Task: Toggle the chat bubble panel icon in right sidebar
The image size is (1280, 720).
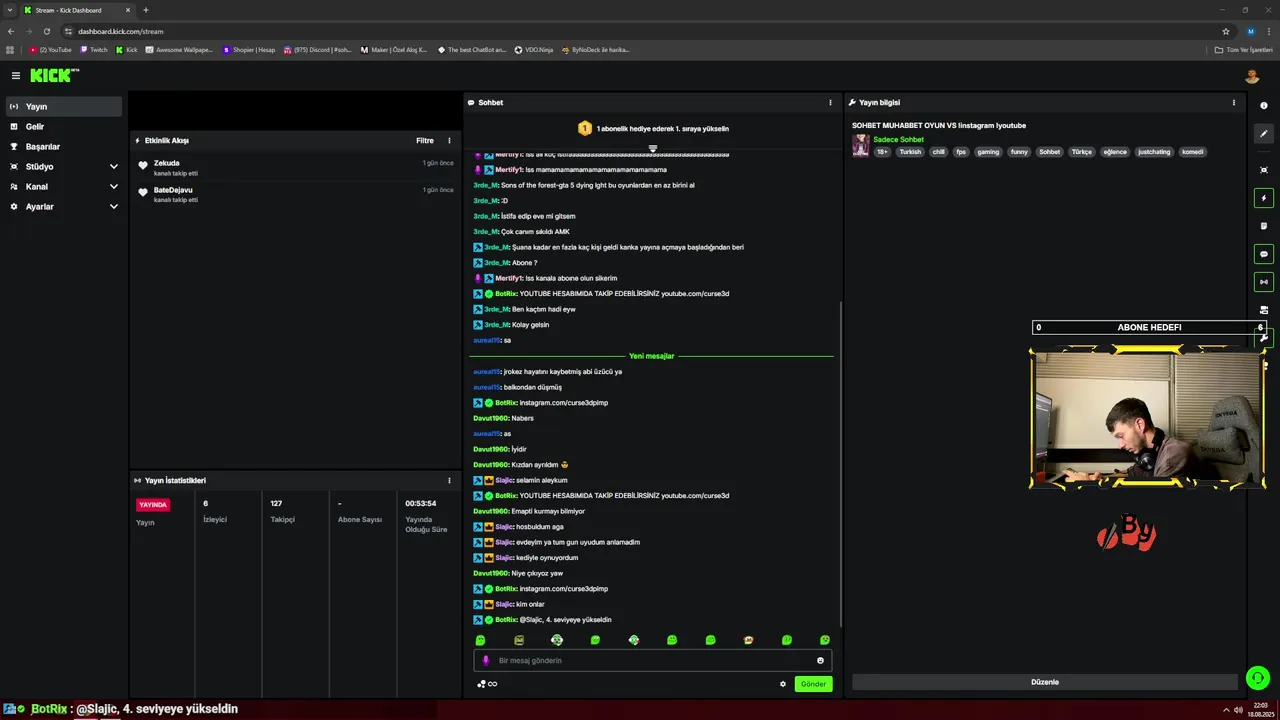Action: (1264, 254)
